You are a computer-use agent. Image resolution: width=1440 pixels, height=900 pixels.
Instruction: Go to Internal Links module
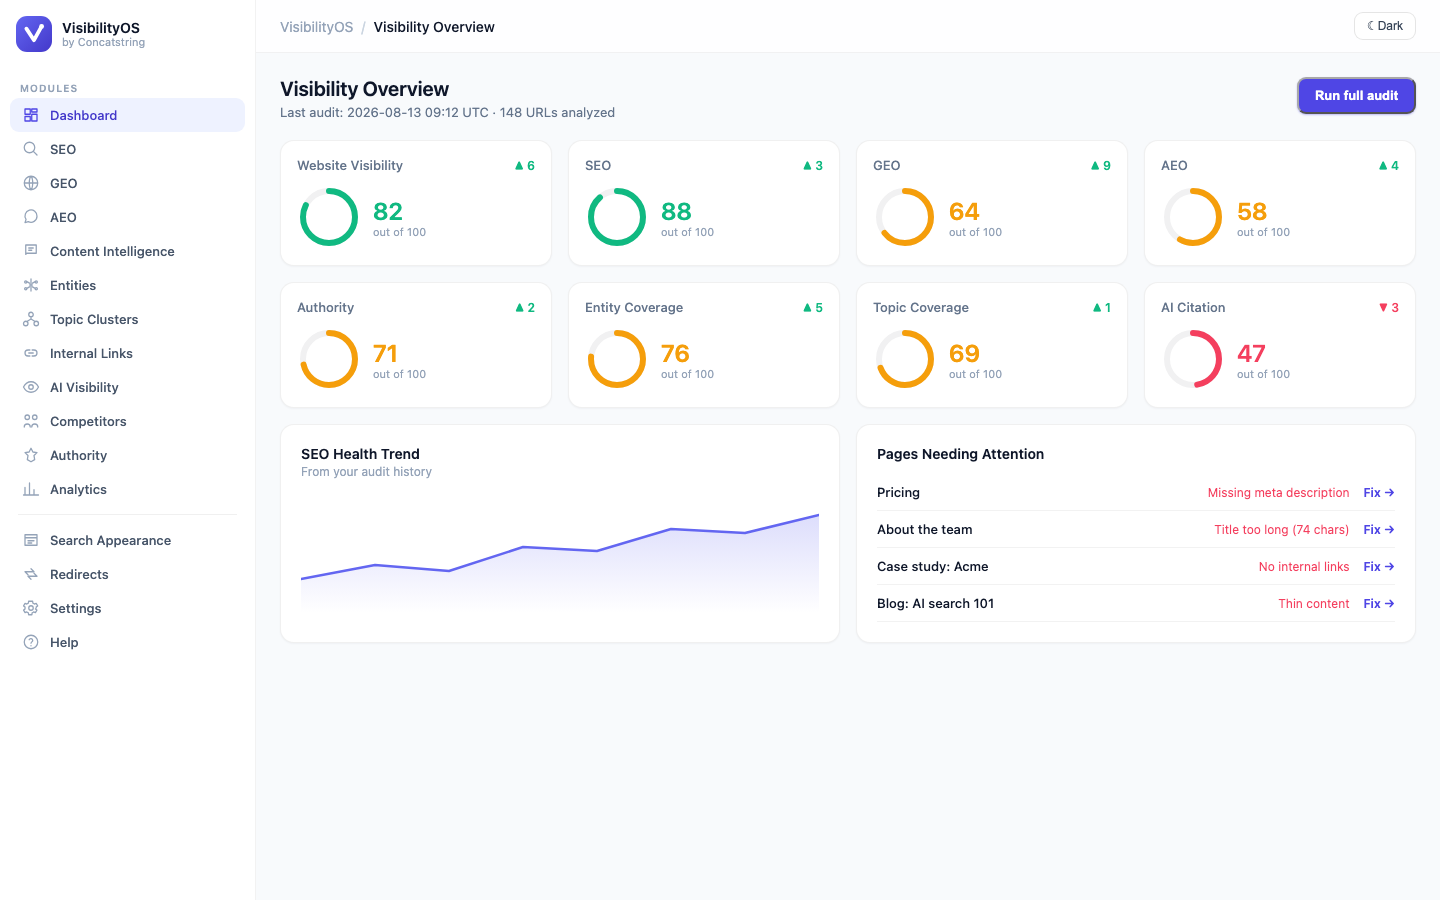pyautogui.click(x=127, y=353)
